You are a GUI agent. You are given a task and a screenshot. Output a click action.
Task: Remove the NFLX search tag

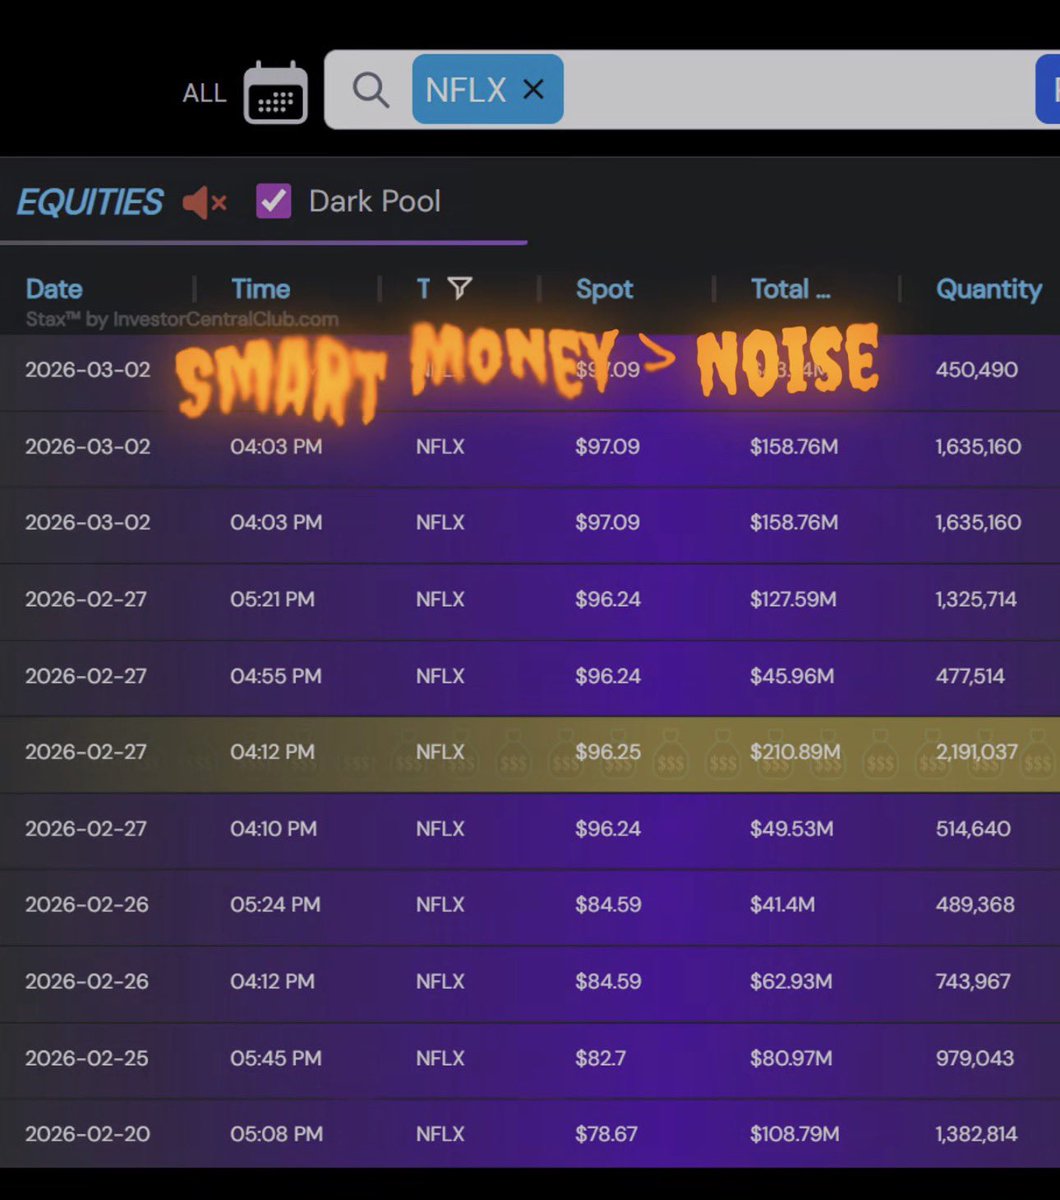click(534, 90)
